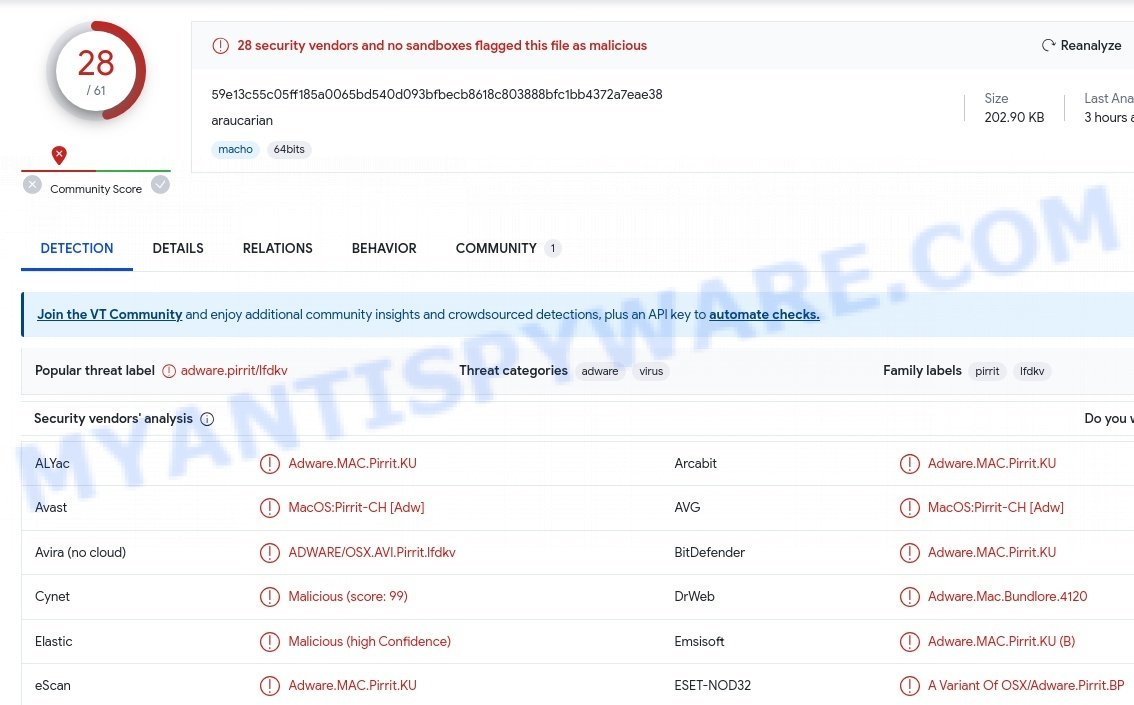
Task: Click A Variant Of OSX/Adware.Pirrit.BP result
Action: pos(1026,685)
